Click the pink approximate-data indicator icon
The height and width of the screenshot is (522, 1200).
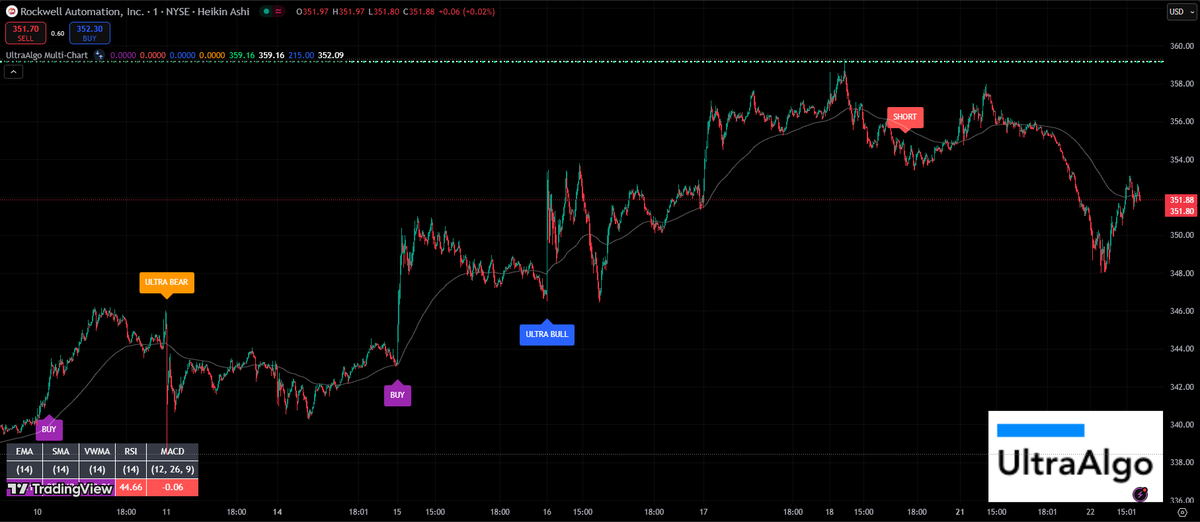pyautogui.click(x=277, y=11)
